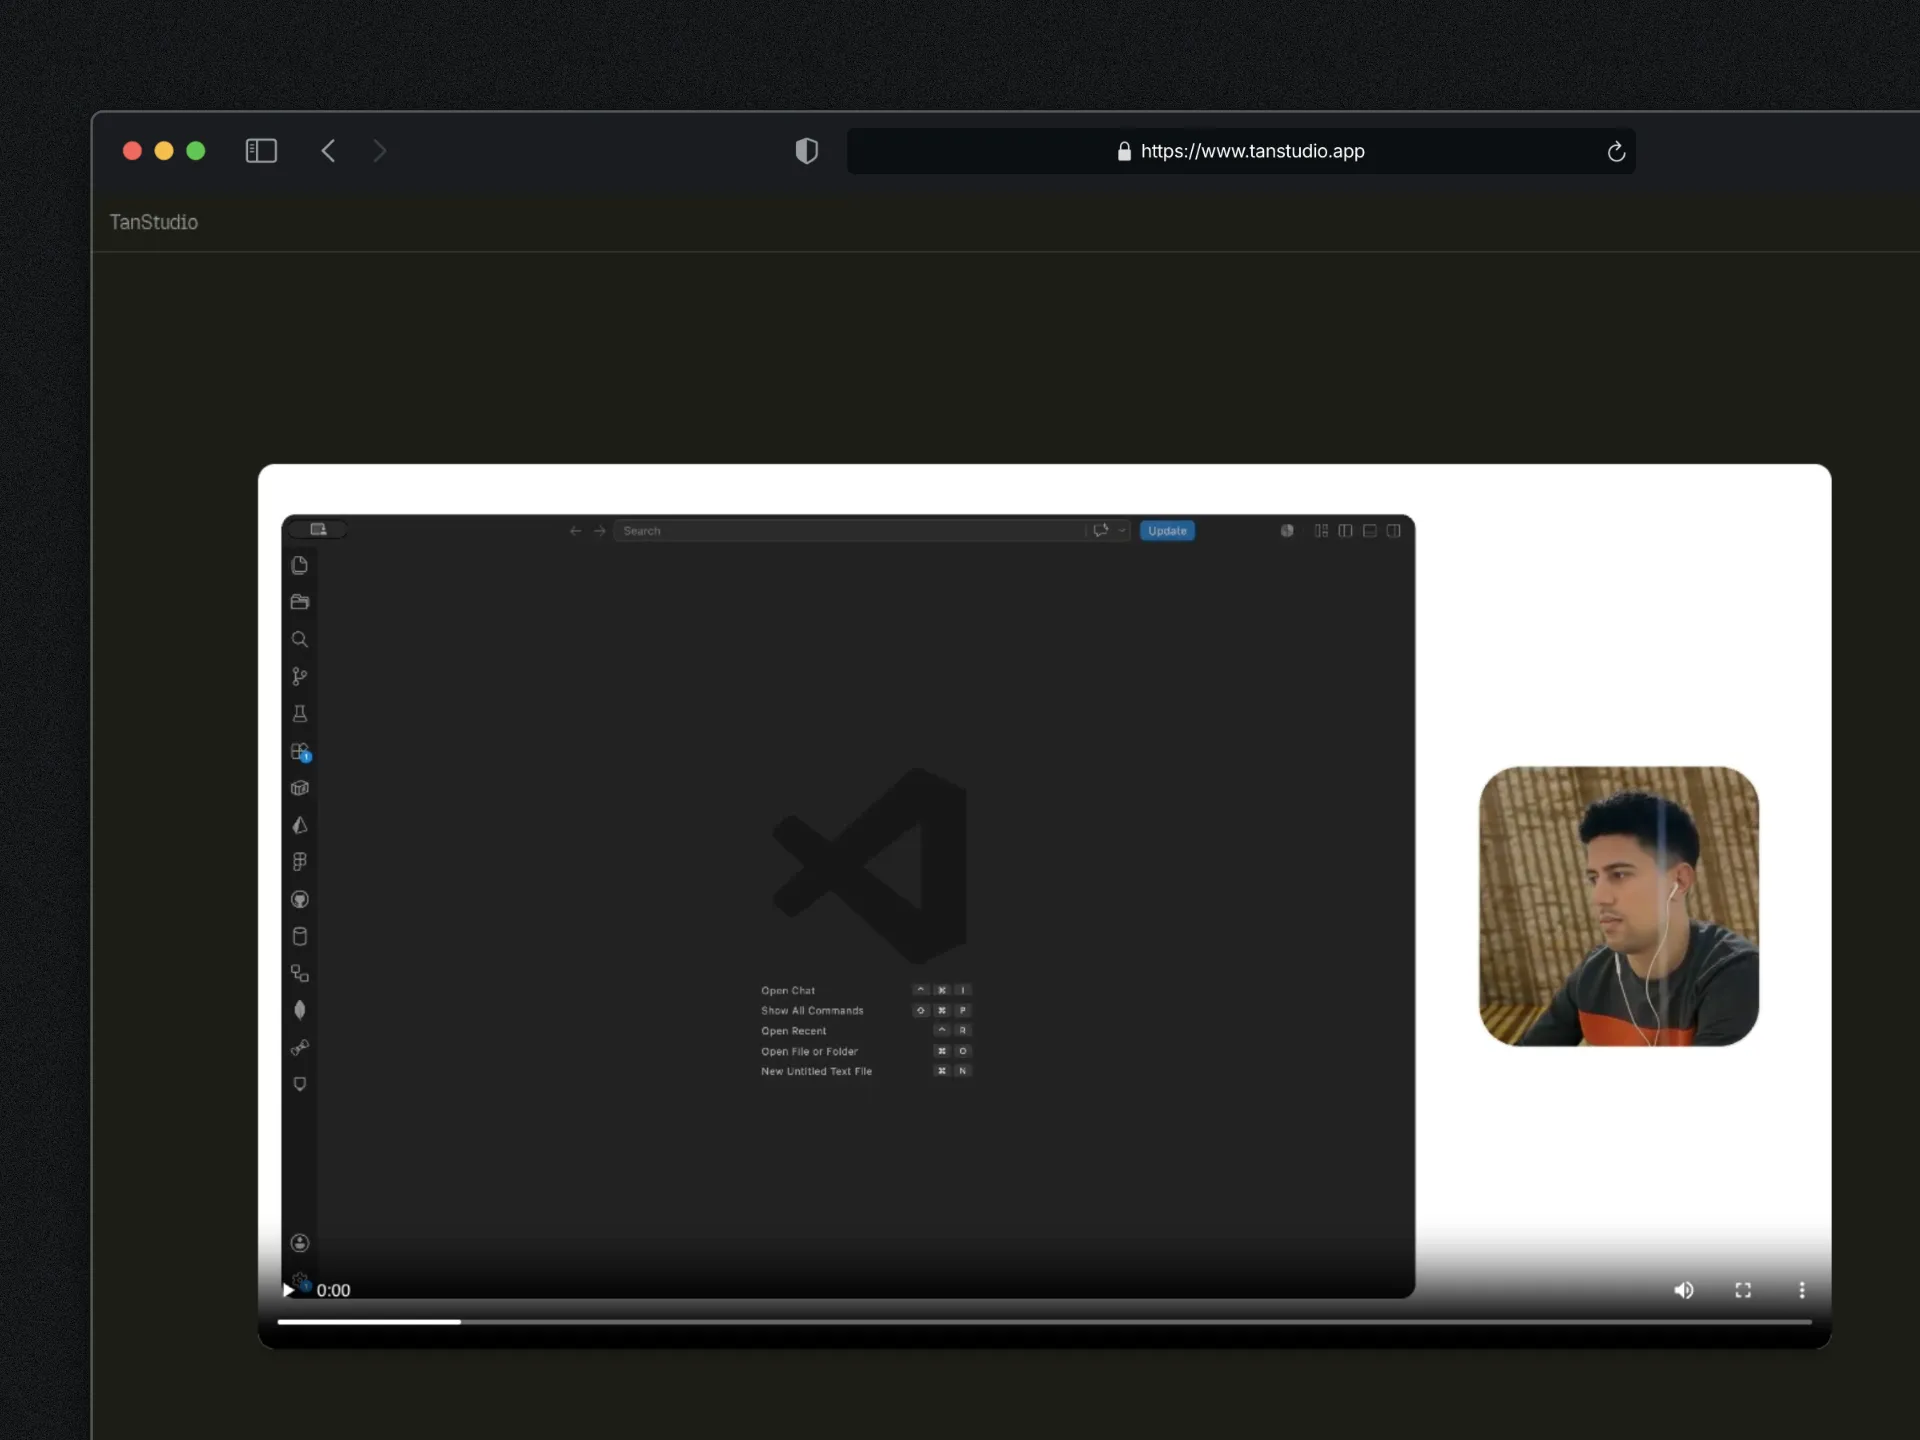
Task: Click the 3D box package icon
Action: pos(299,788)
